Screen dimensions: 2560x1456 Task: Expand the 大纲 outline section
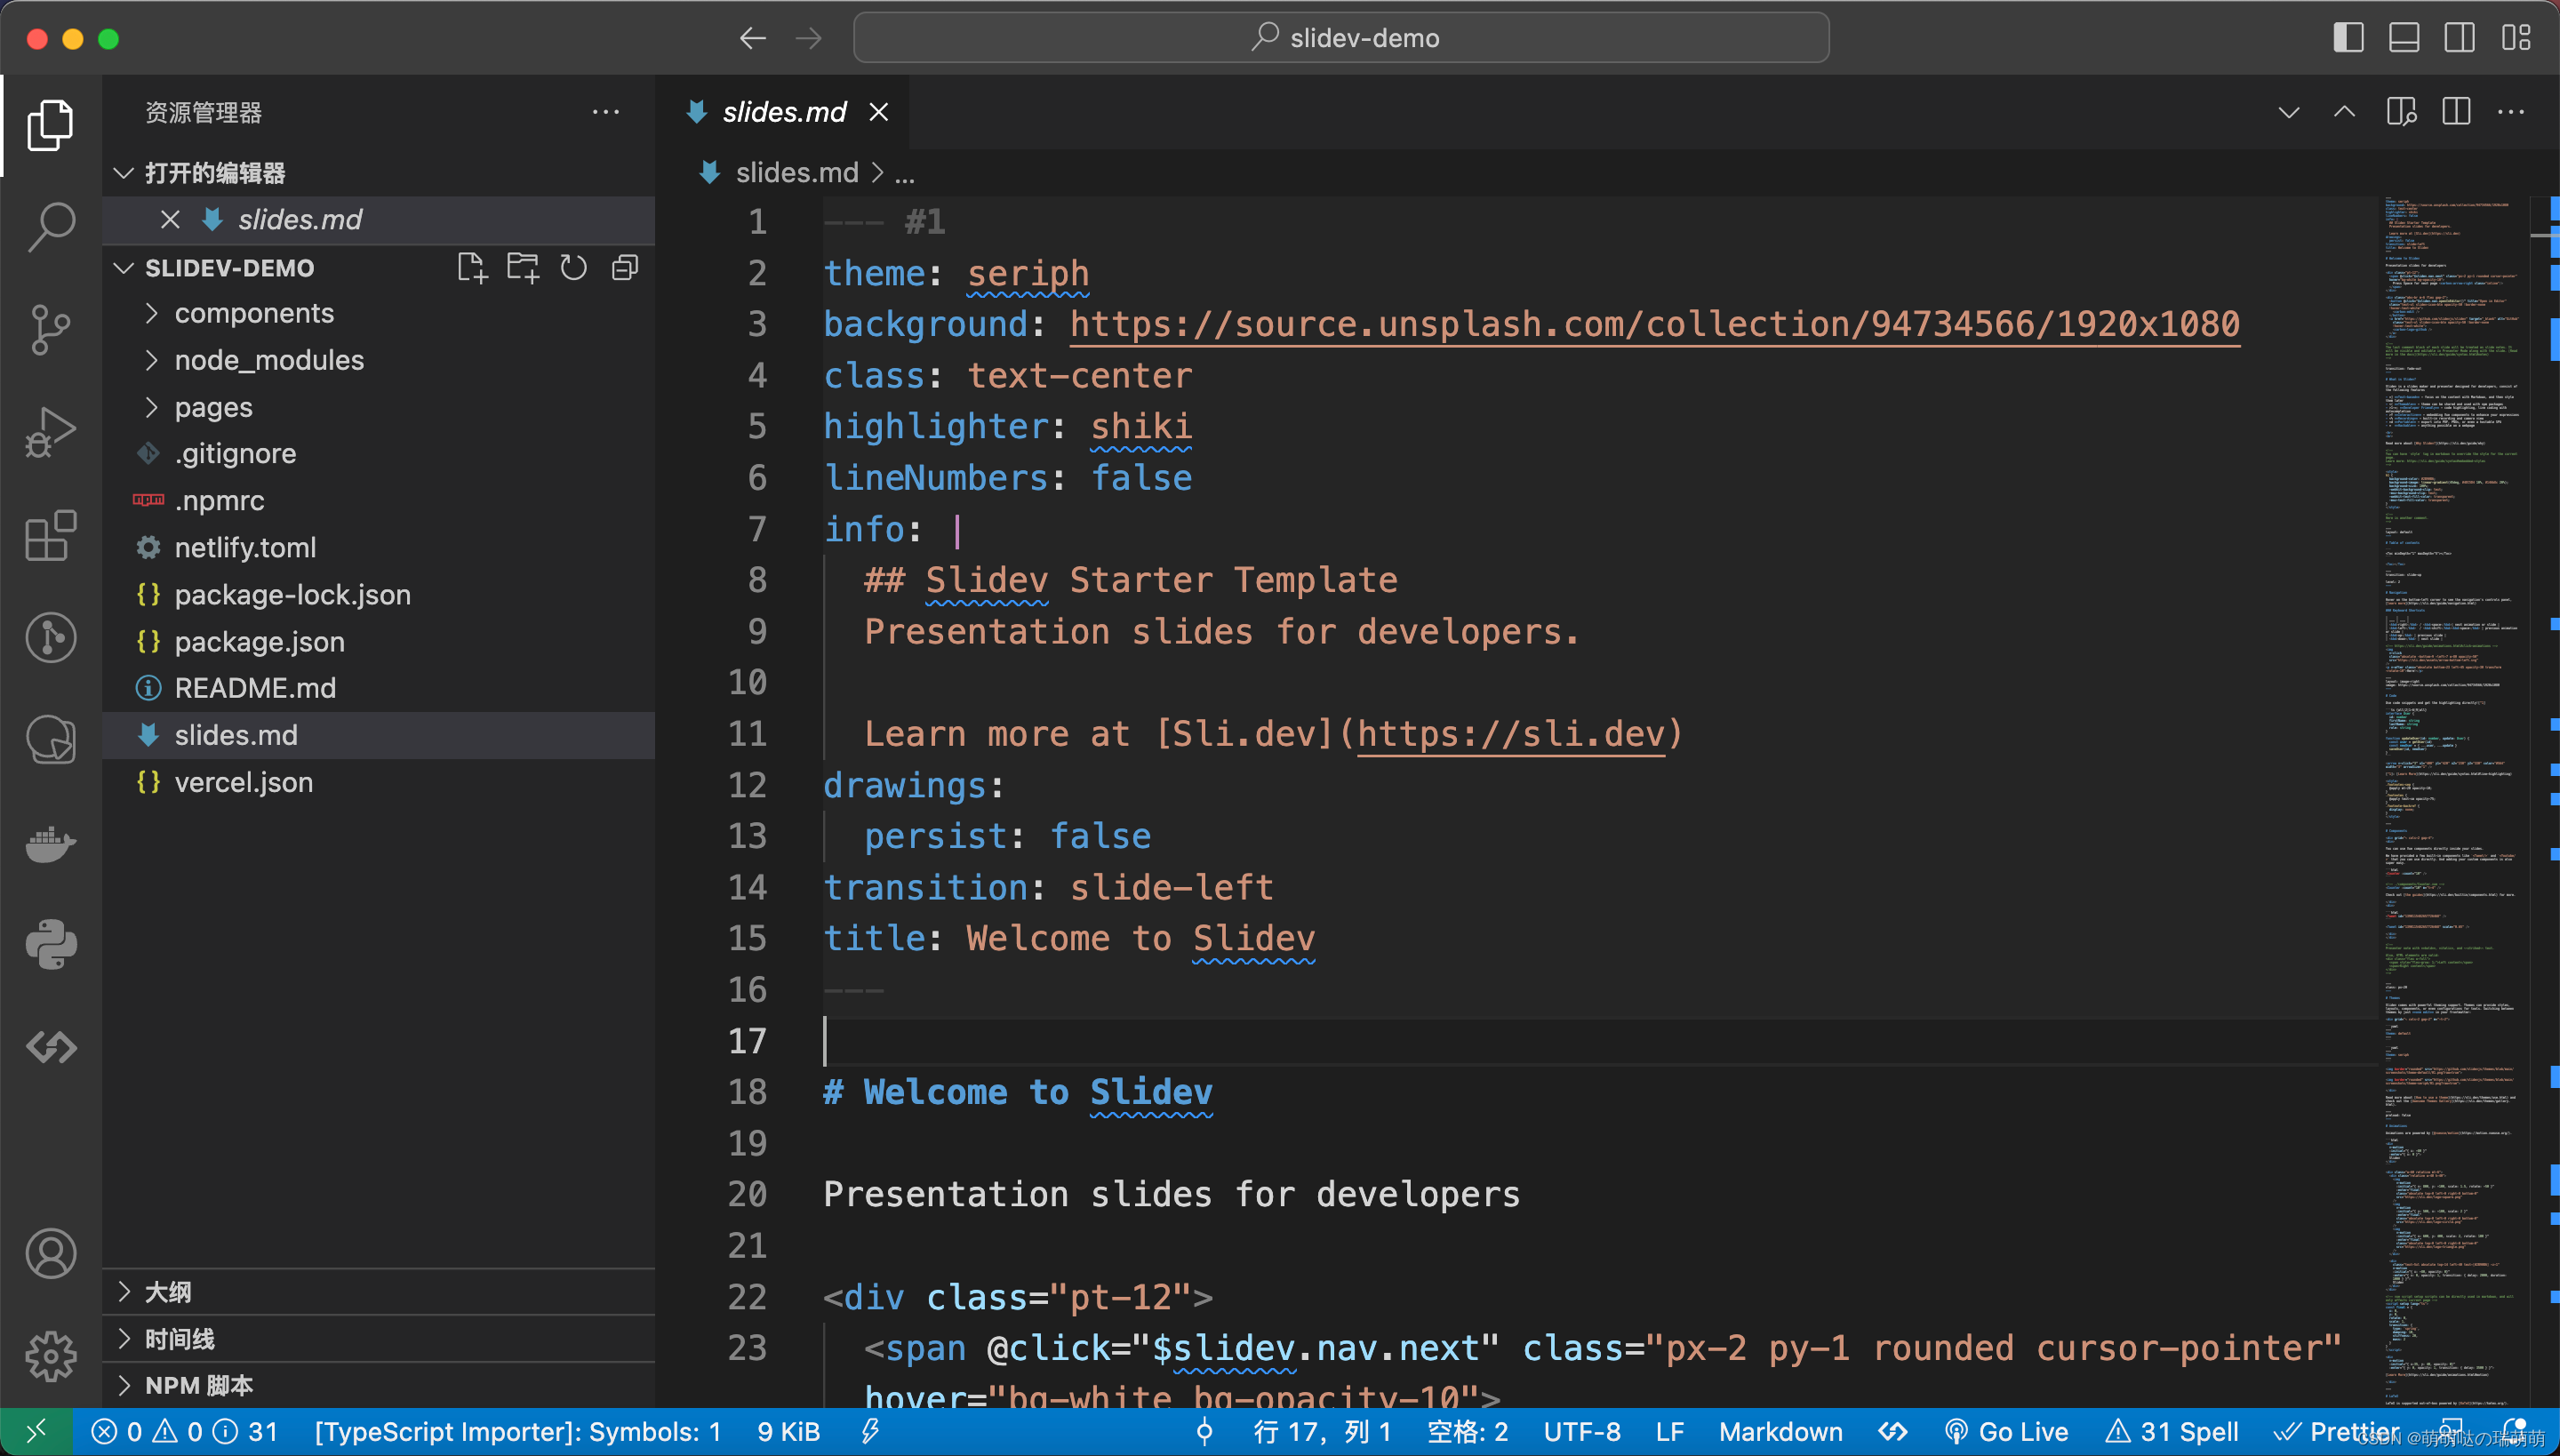click(168, 1292)
